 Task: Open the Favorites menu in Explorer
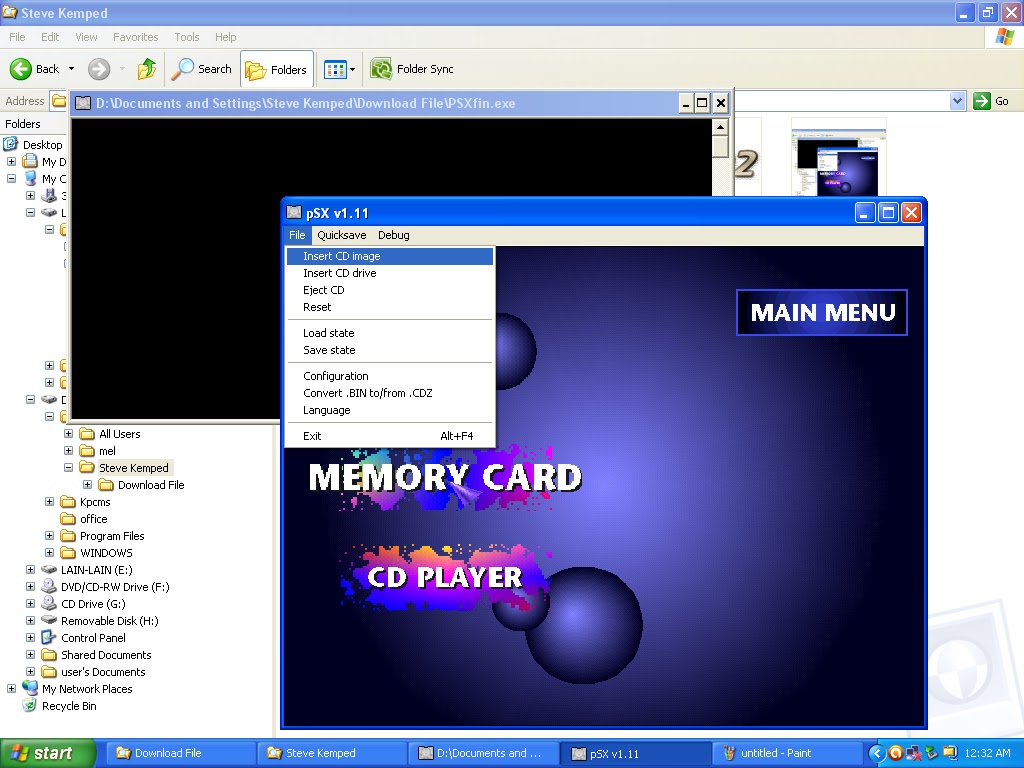135,37
